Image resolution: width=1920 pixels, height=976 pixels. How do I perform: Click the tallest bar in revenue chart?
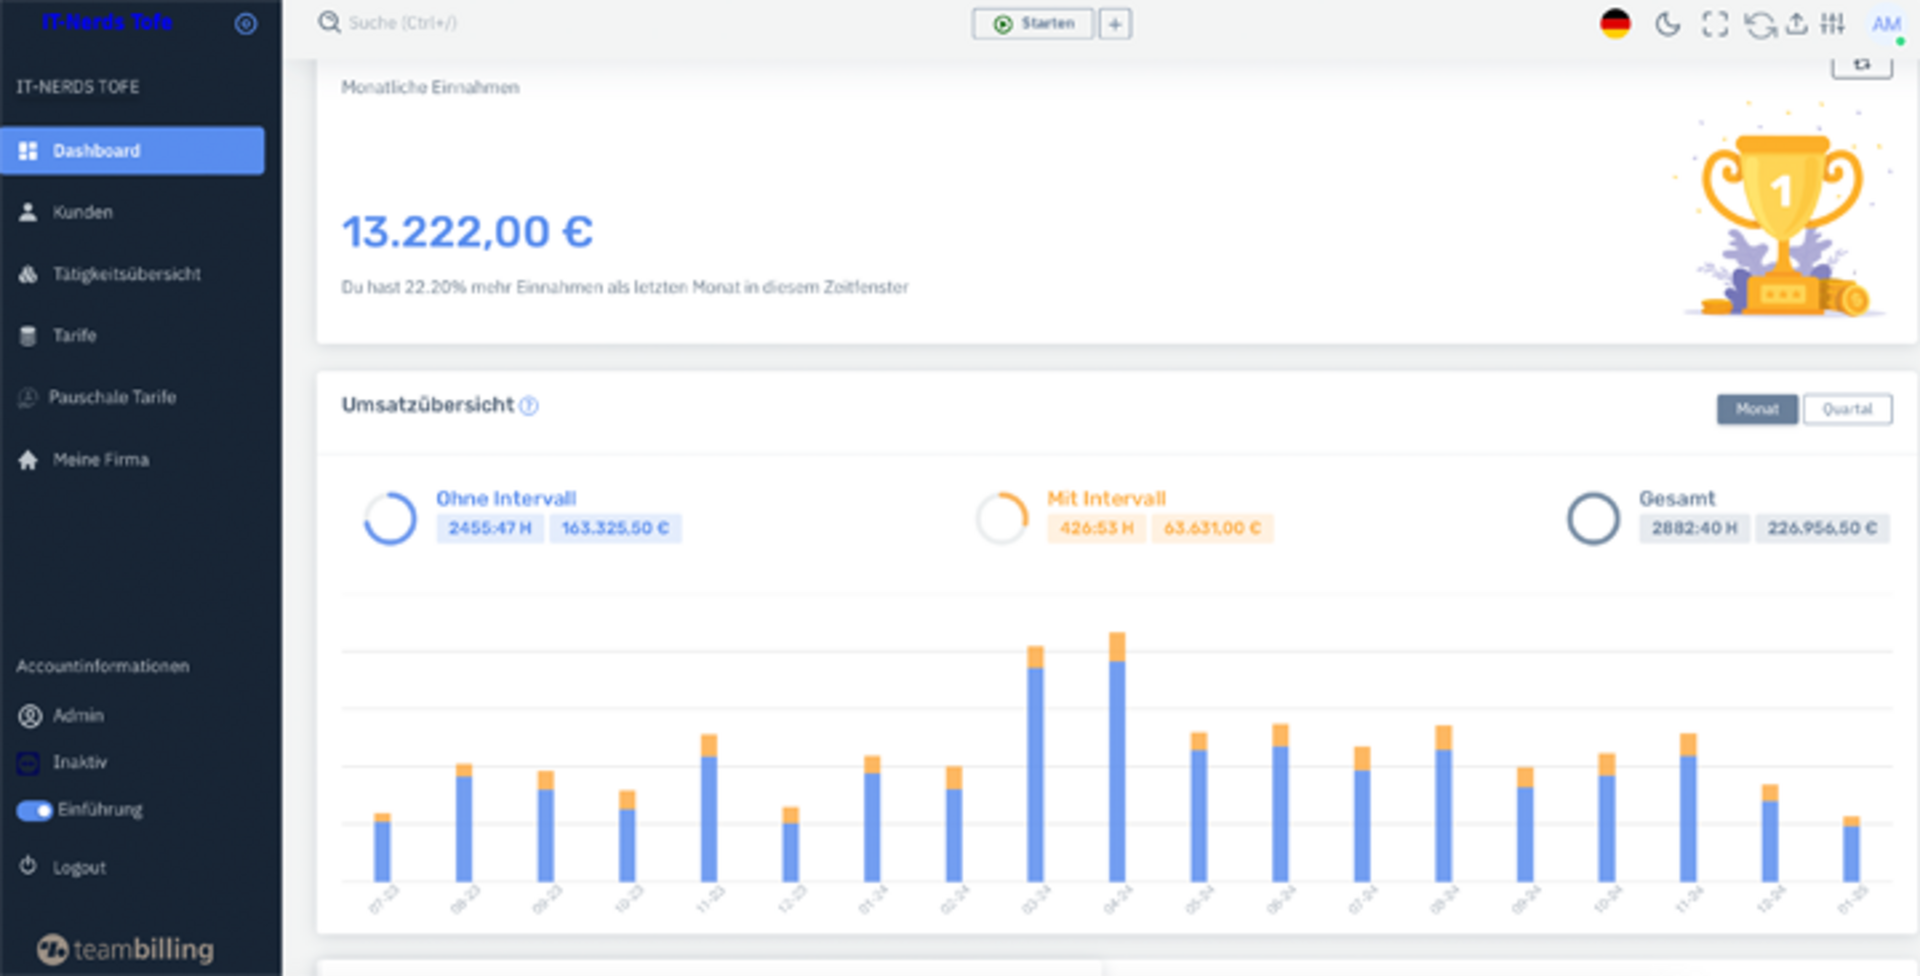(1117, 760)
